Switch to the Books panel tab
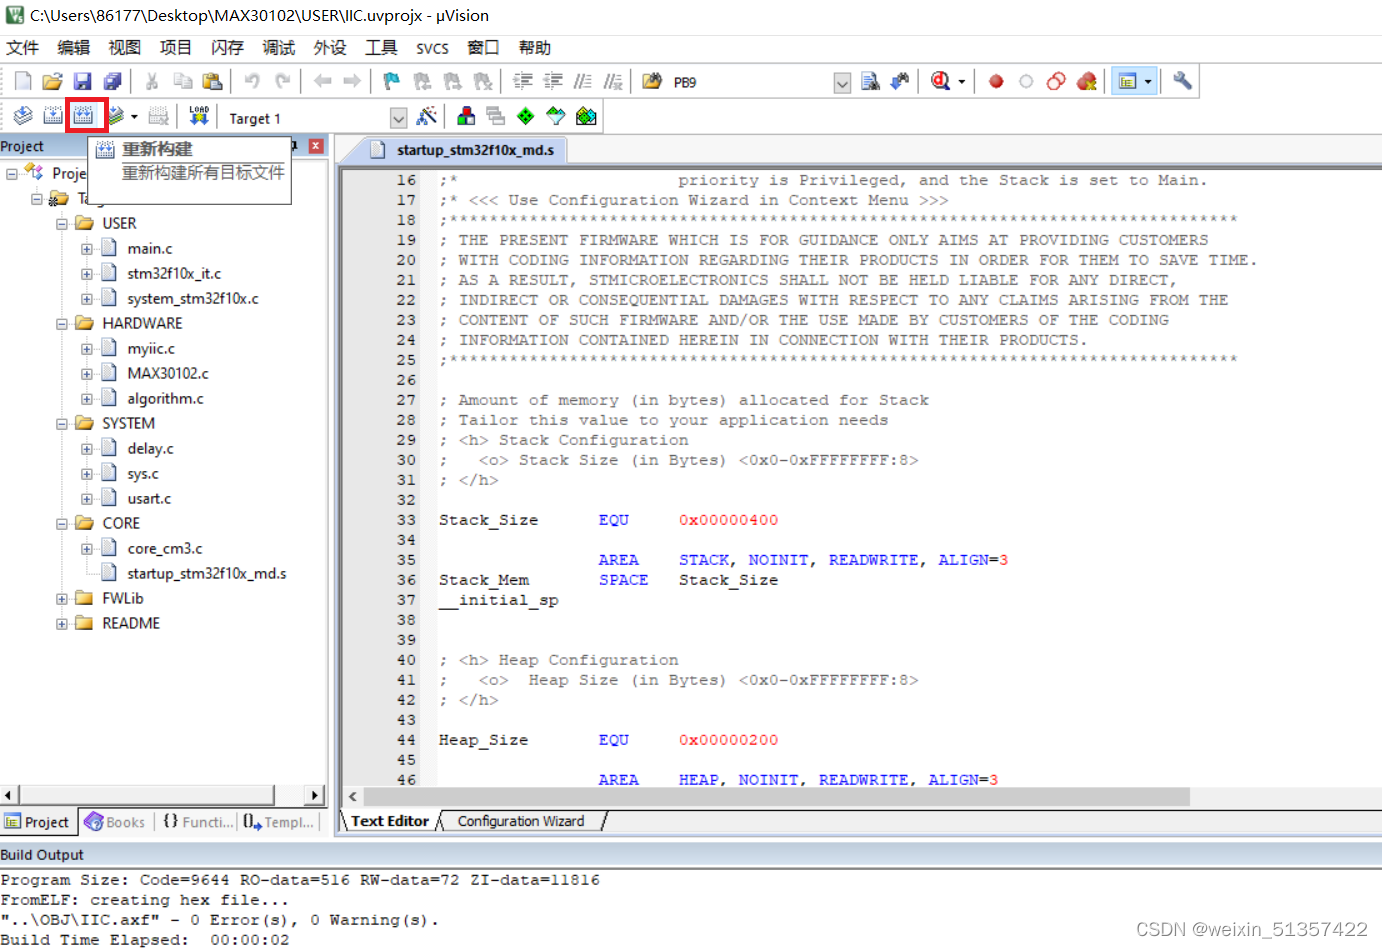This screenshot has height=948, width=1382. pyautogui.click(x=115, y=822)
